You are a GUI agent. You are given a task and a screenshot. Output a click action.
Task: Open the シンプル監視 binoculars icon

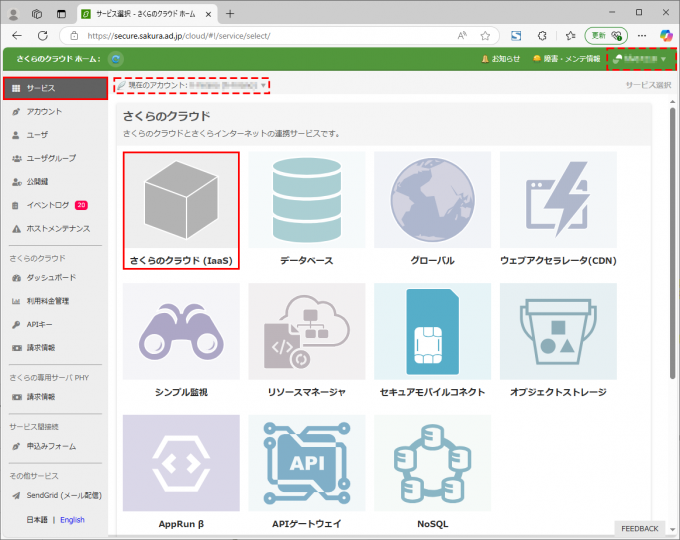click(x=181, y=332)
